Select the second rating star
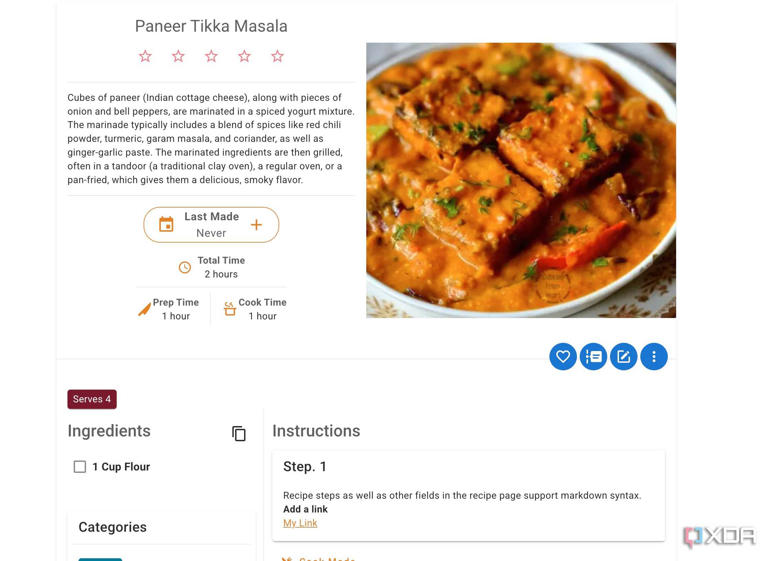This screenshot has width=768, height=561. click(x=178, y=56)
